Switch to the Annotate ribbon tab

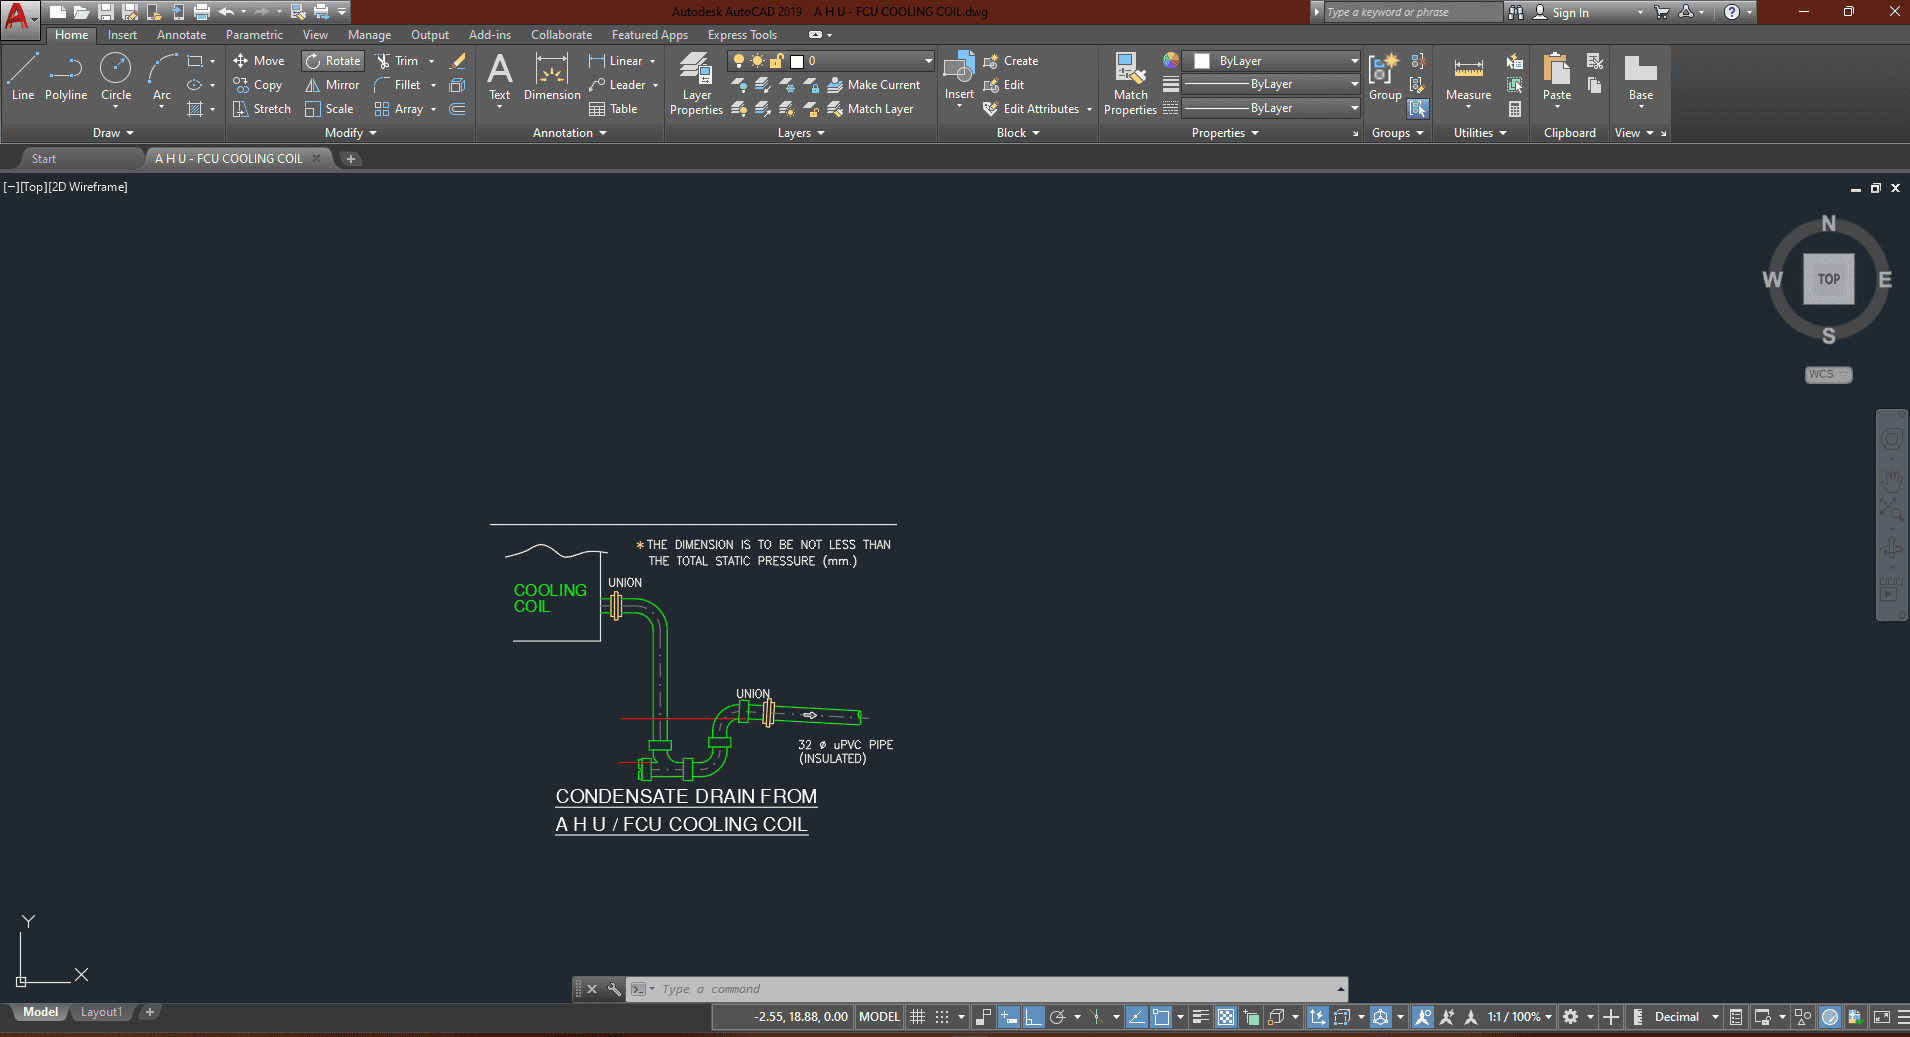181,35
